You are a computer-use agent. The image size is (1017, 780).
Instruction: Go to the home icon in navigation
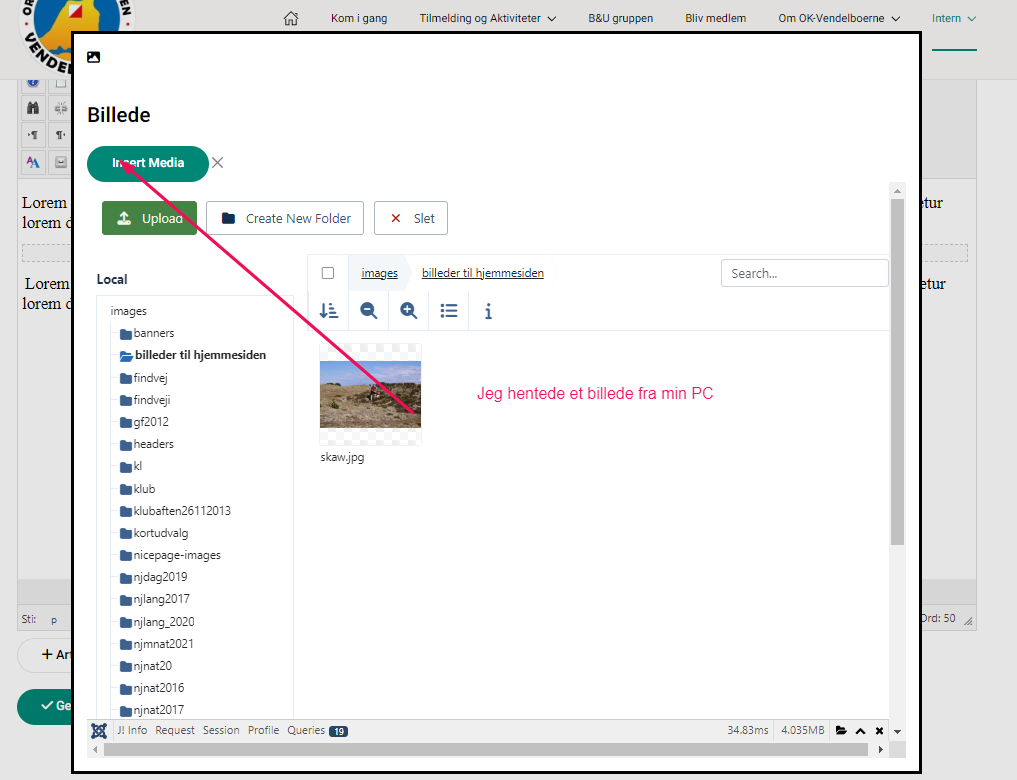(x=291, y=18)
